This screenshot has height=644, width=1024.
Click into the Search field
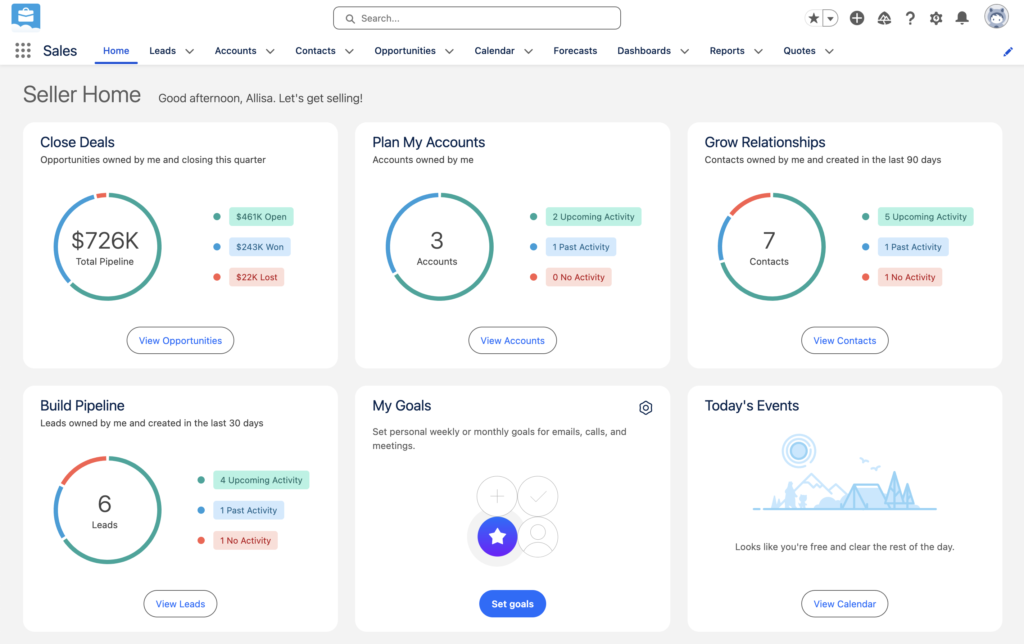476,18
